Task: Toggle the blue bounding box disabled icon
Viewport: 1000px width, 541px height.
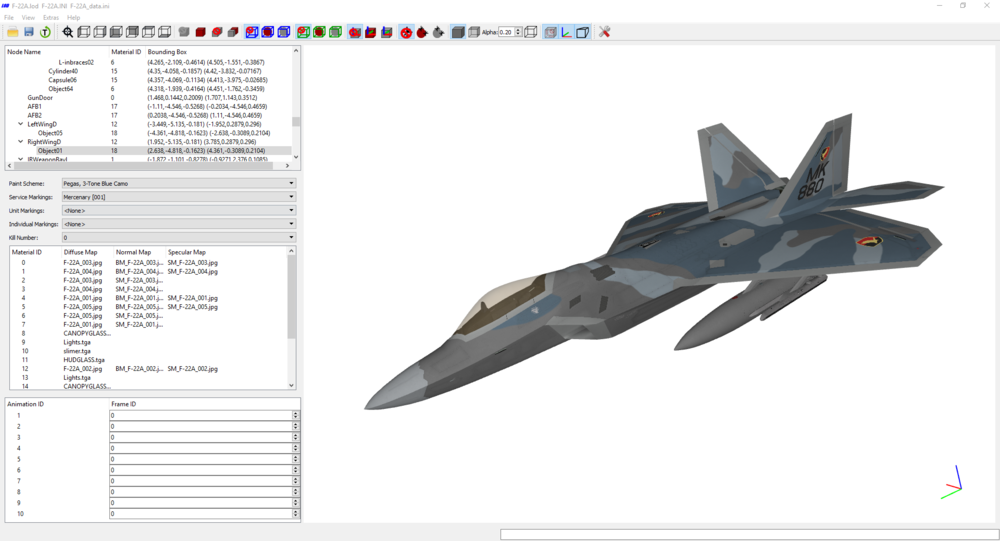Action: pos(251,32)
